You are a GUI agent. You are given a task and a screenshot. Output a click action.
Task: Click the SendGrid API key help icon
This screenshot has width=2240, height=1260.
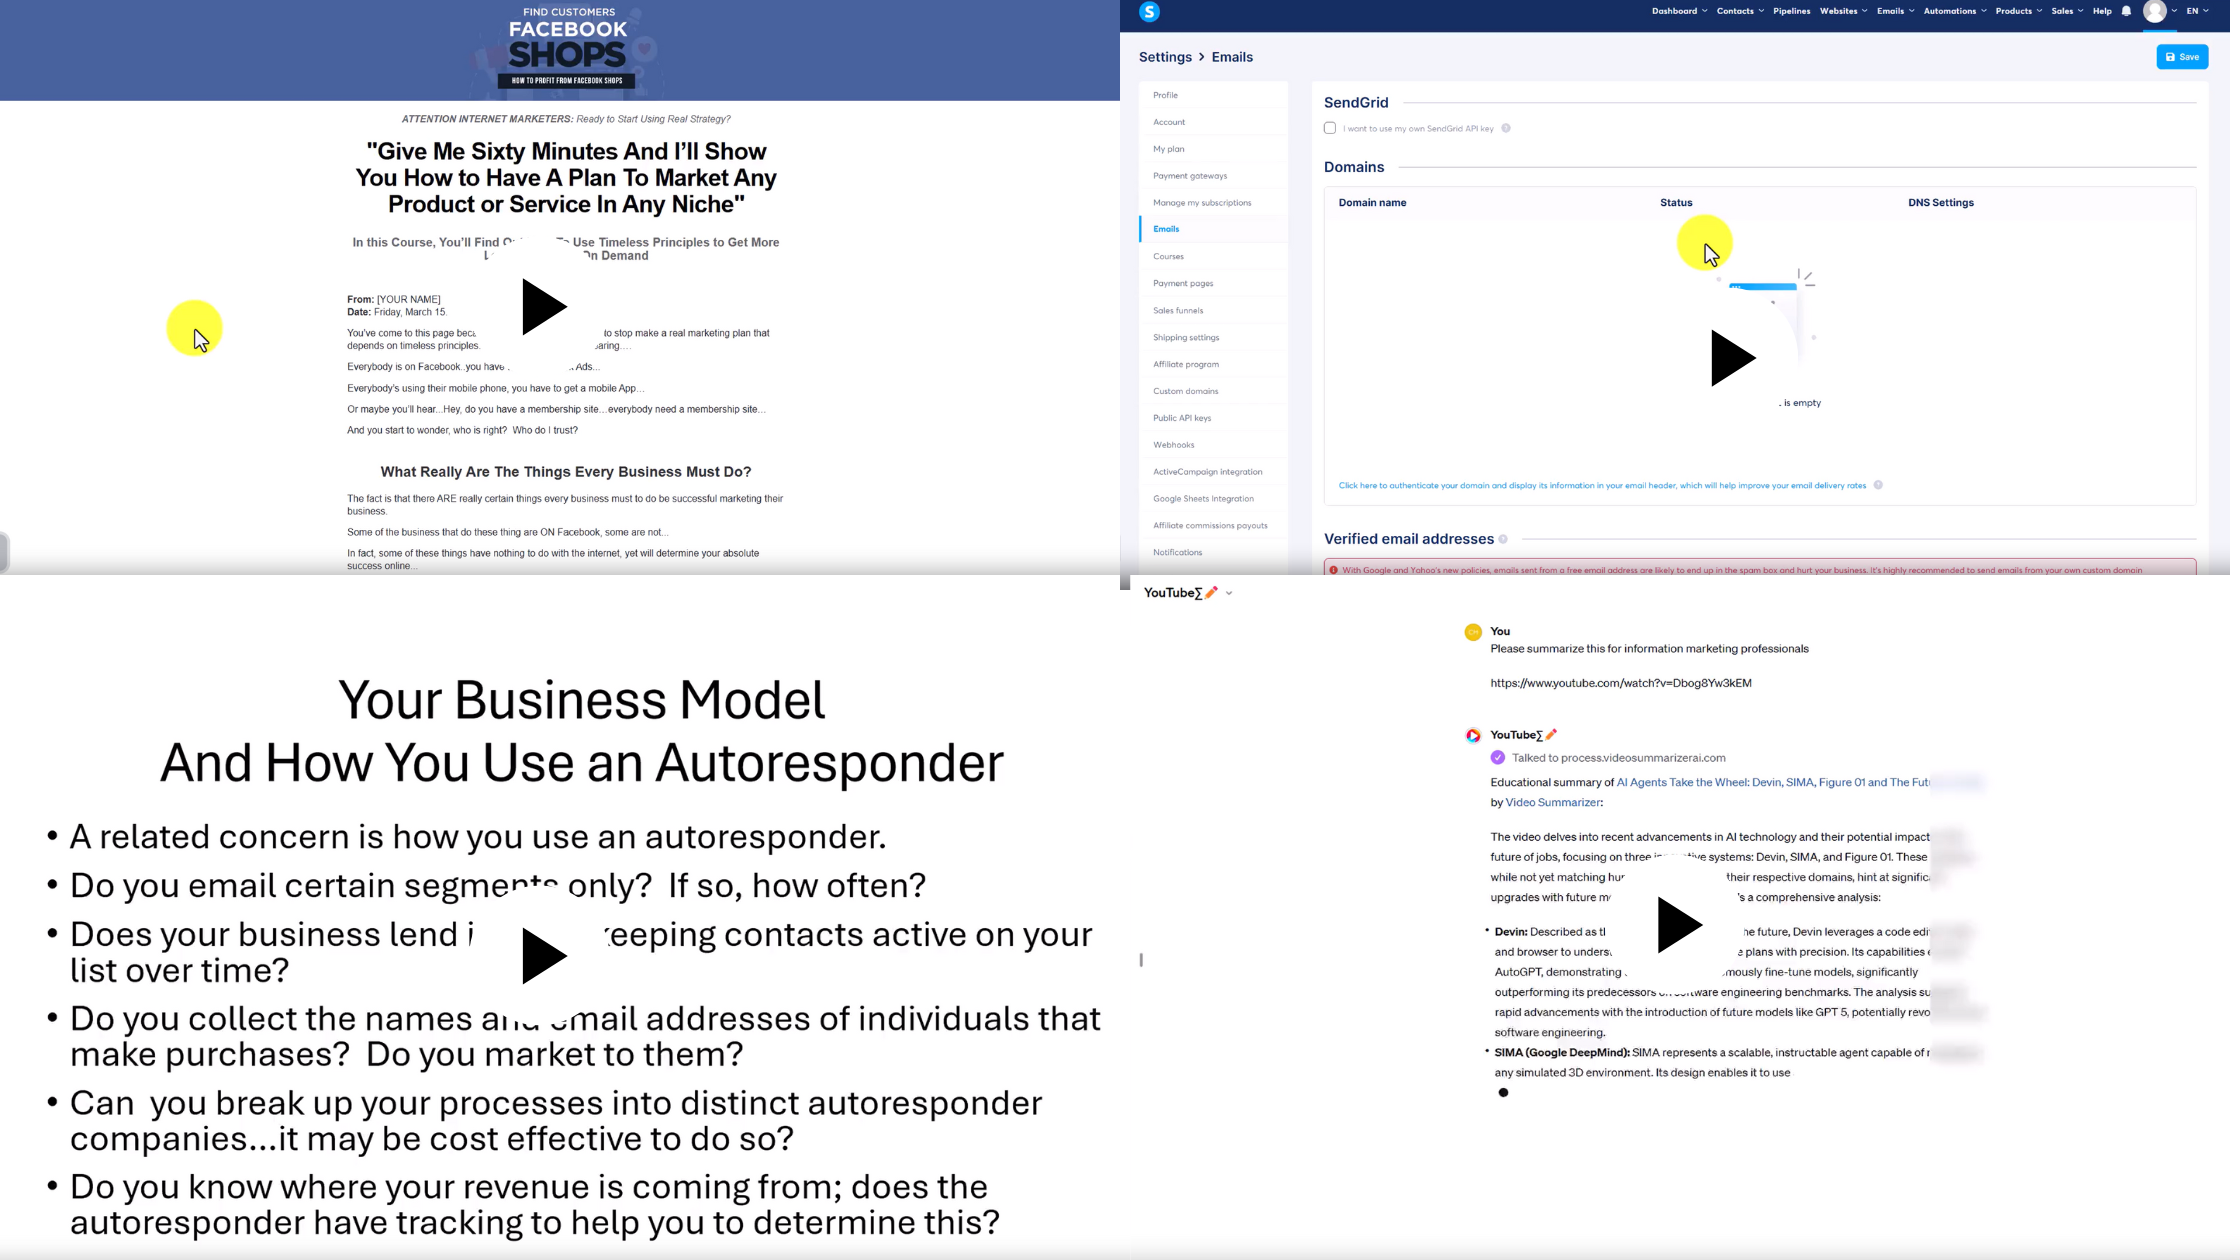1506,128
